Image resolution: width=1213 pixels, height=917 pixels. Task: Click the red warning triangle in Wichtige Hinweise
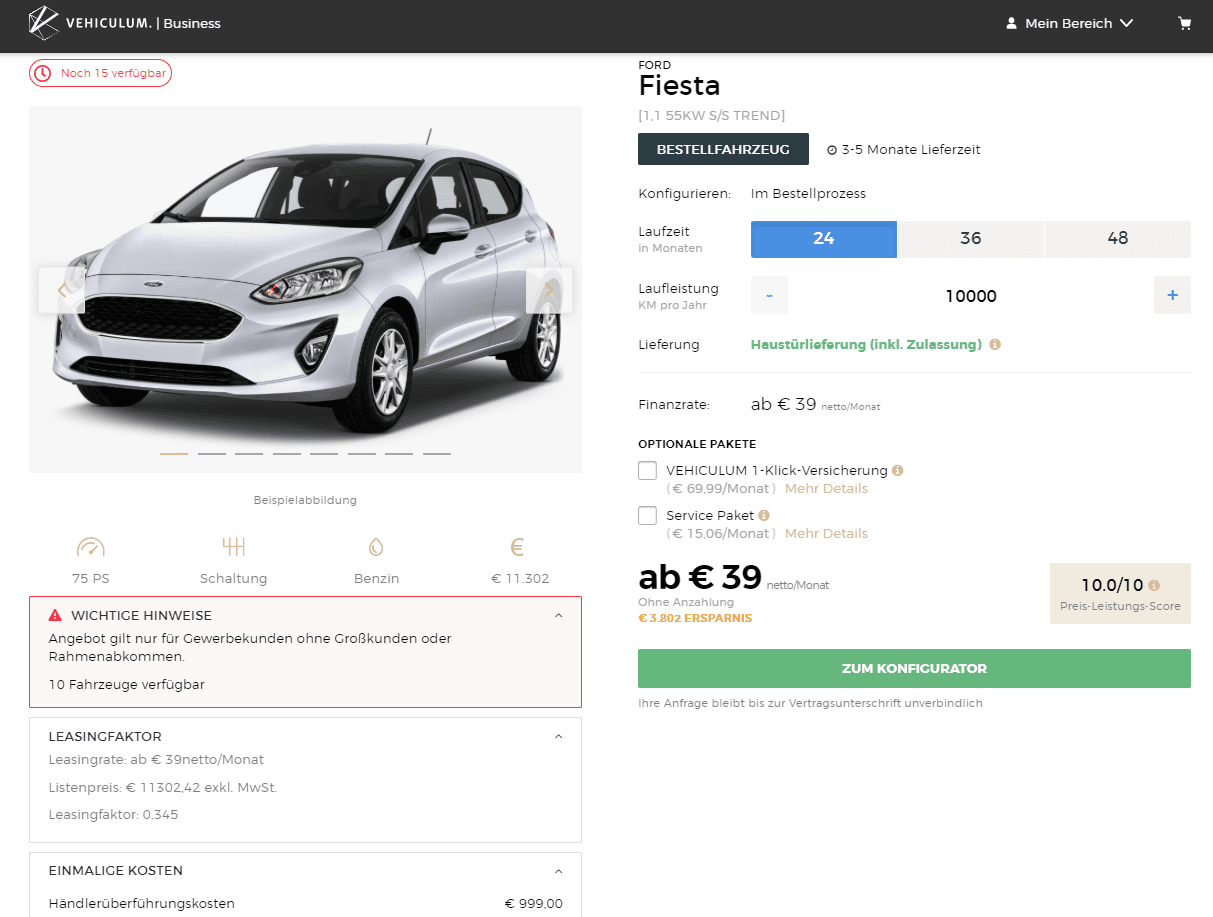pyautogui.click(x=55, y=615)
